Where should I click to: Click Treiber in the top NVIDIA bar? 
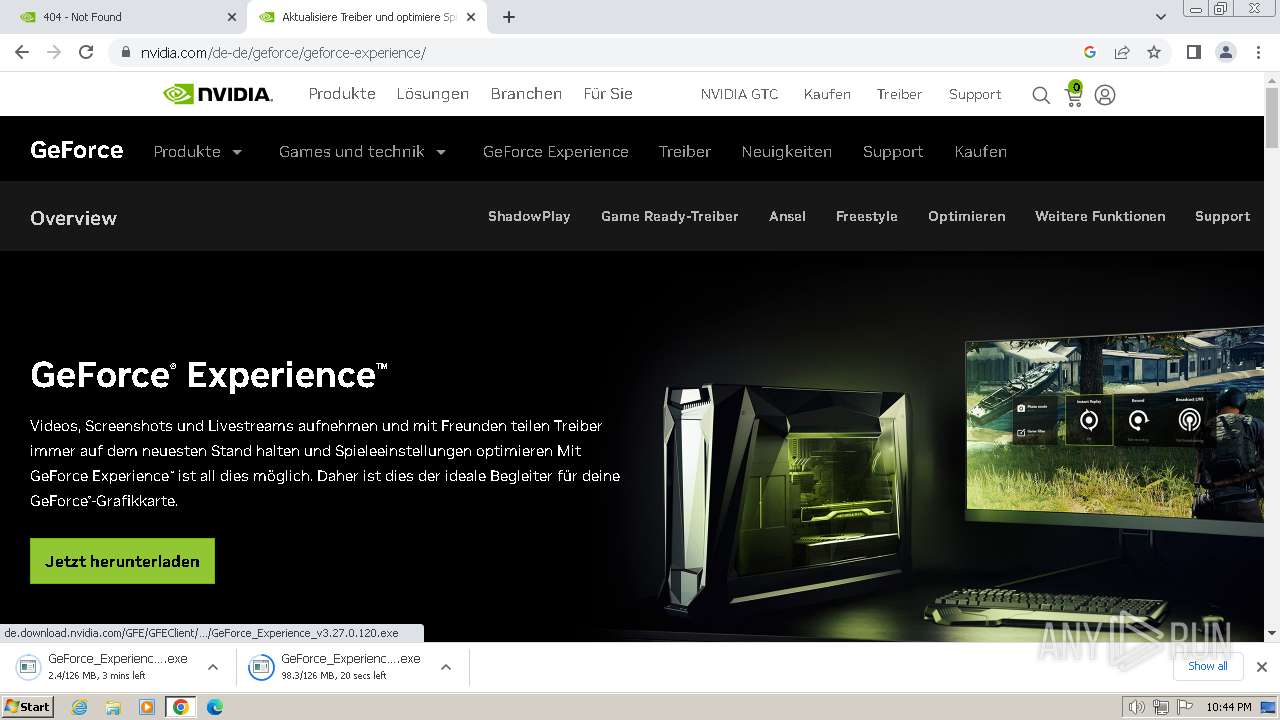click(x=899, y=94)
